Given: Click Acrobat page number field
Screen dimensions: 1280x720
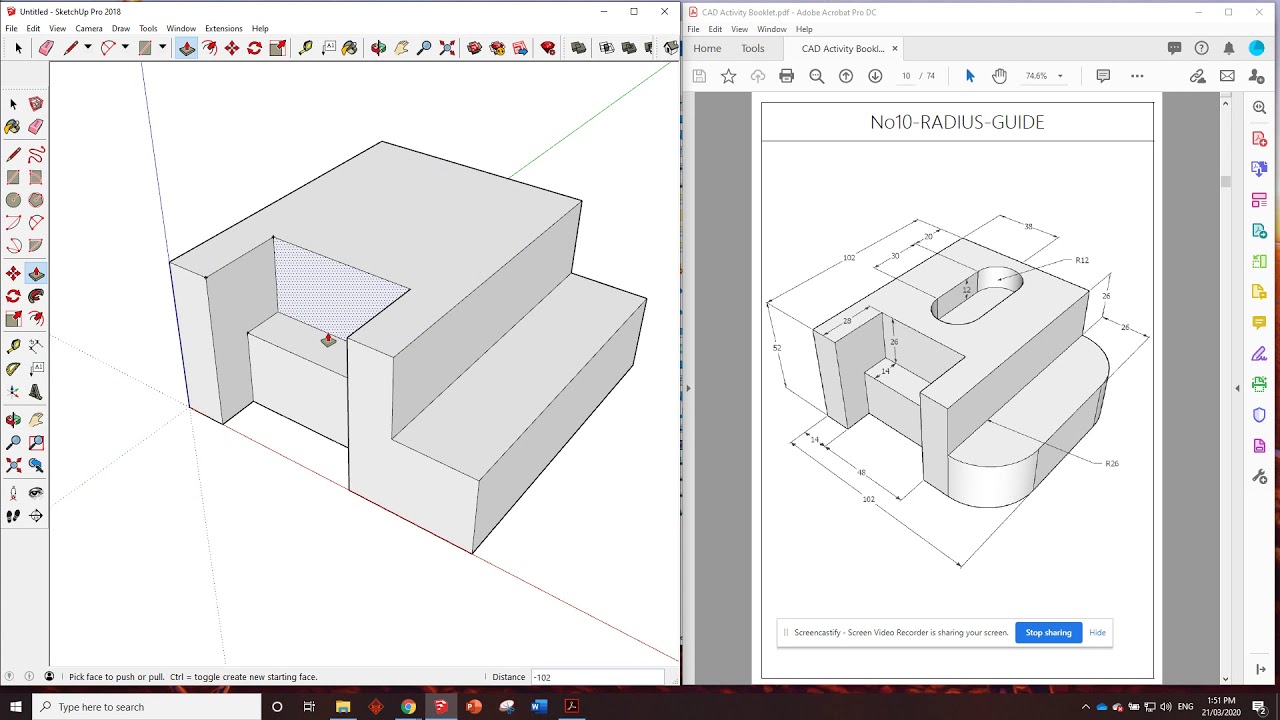Looking at the screenshot, I should coord(906,76).
